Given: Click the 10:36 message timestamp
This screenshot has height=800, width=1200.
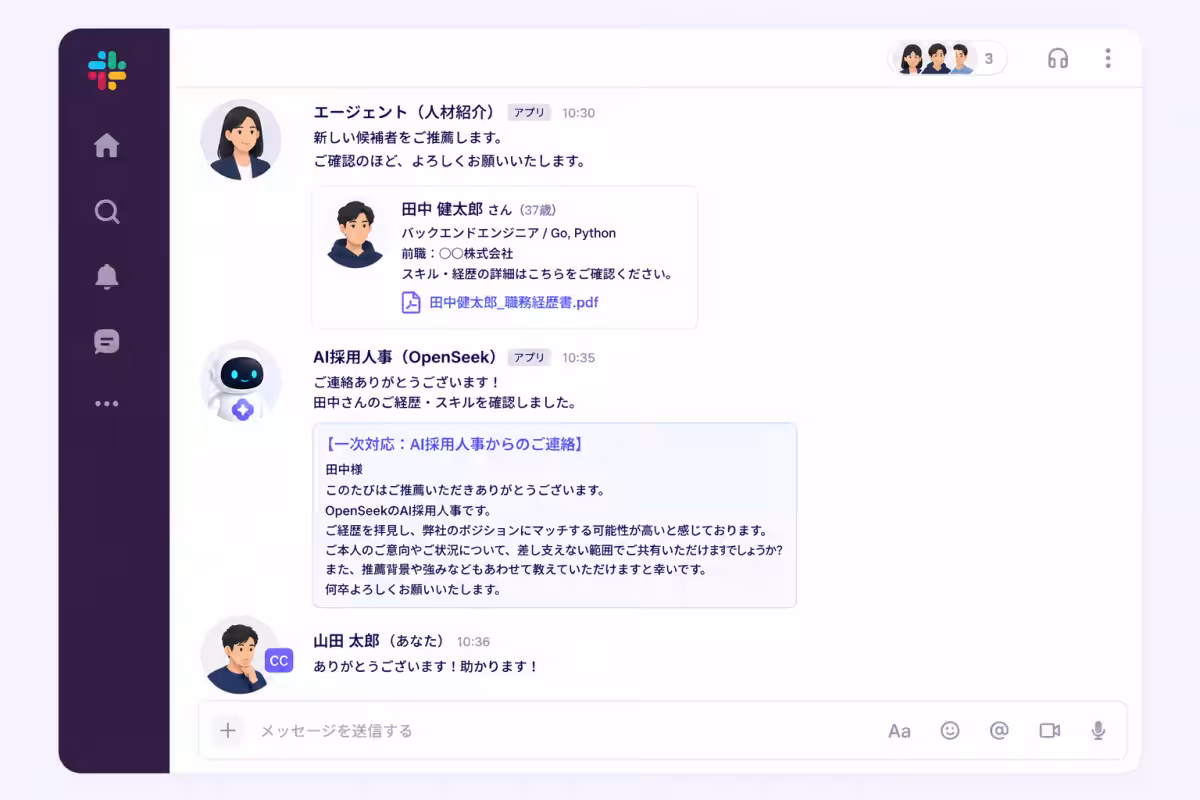Looking at the screenshot, I should tap(473, 642).
